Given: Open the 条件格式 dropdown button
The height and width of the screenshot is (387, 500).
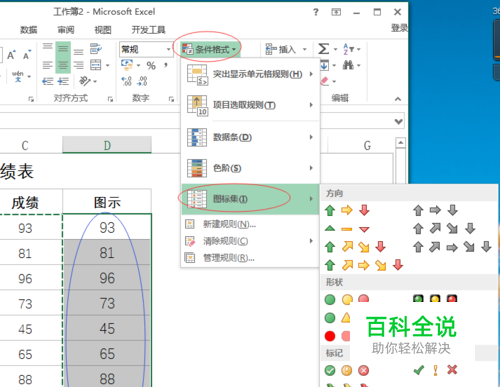Looking at the screenshot, I should [209, 50].
